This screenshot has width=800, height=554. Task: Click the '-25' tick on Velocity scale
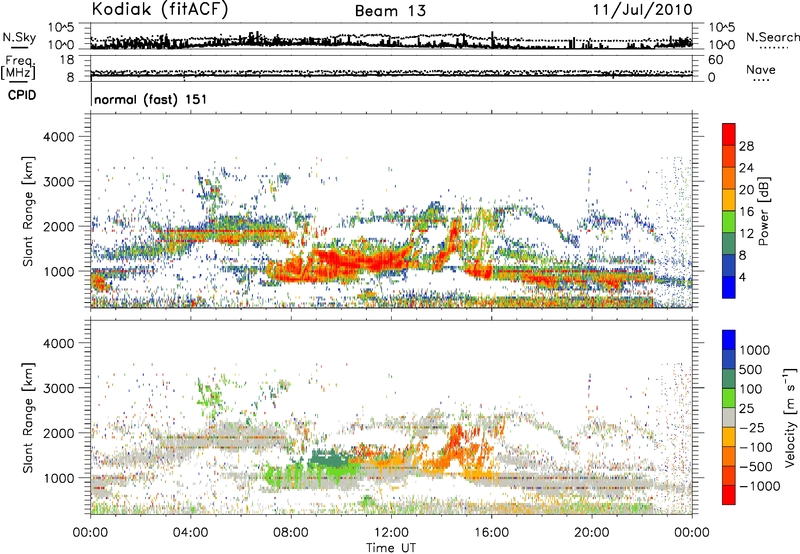tap(754, 428)
